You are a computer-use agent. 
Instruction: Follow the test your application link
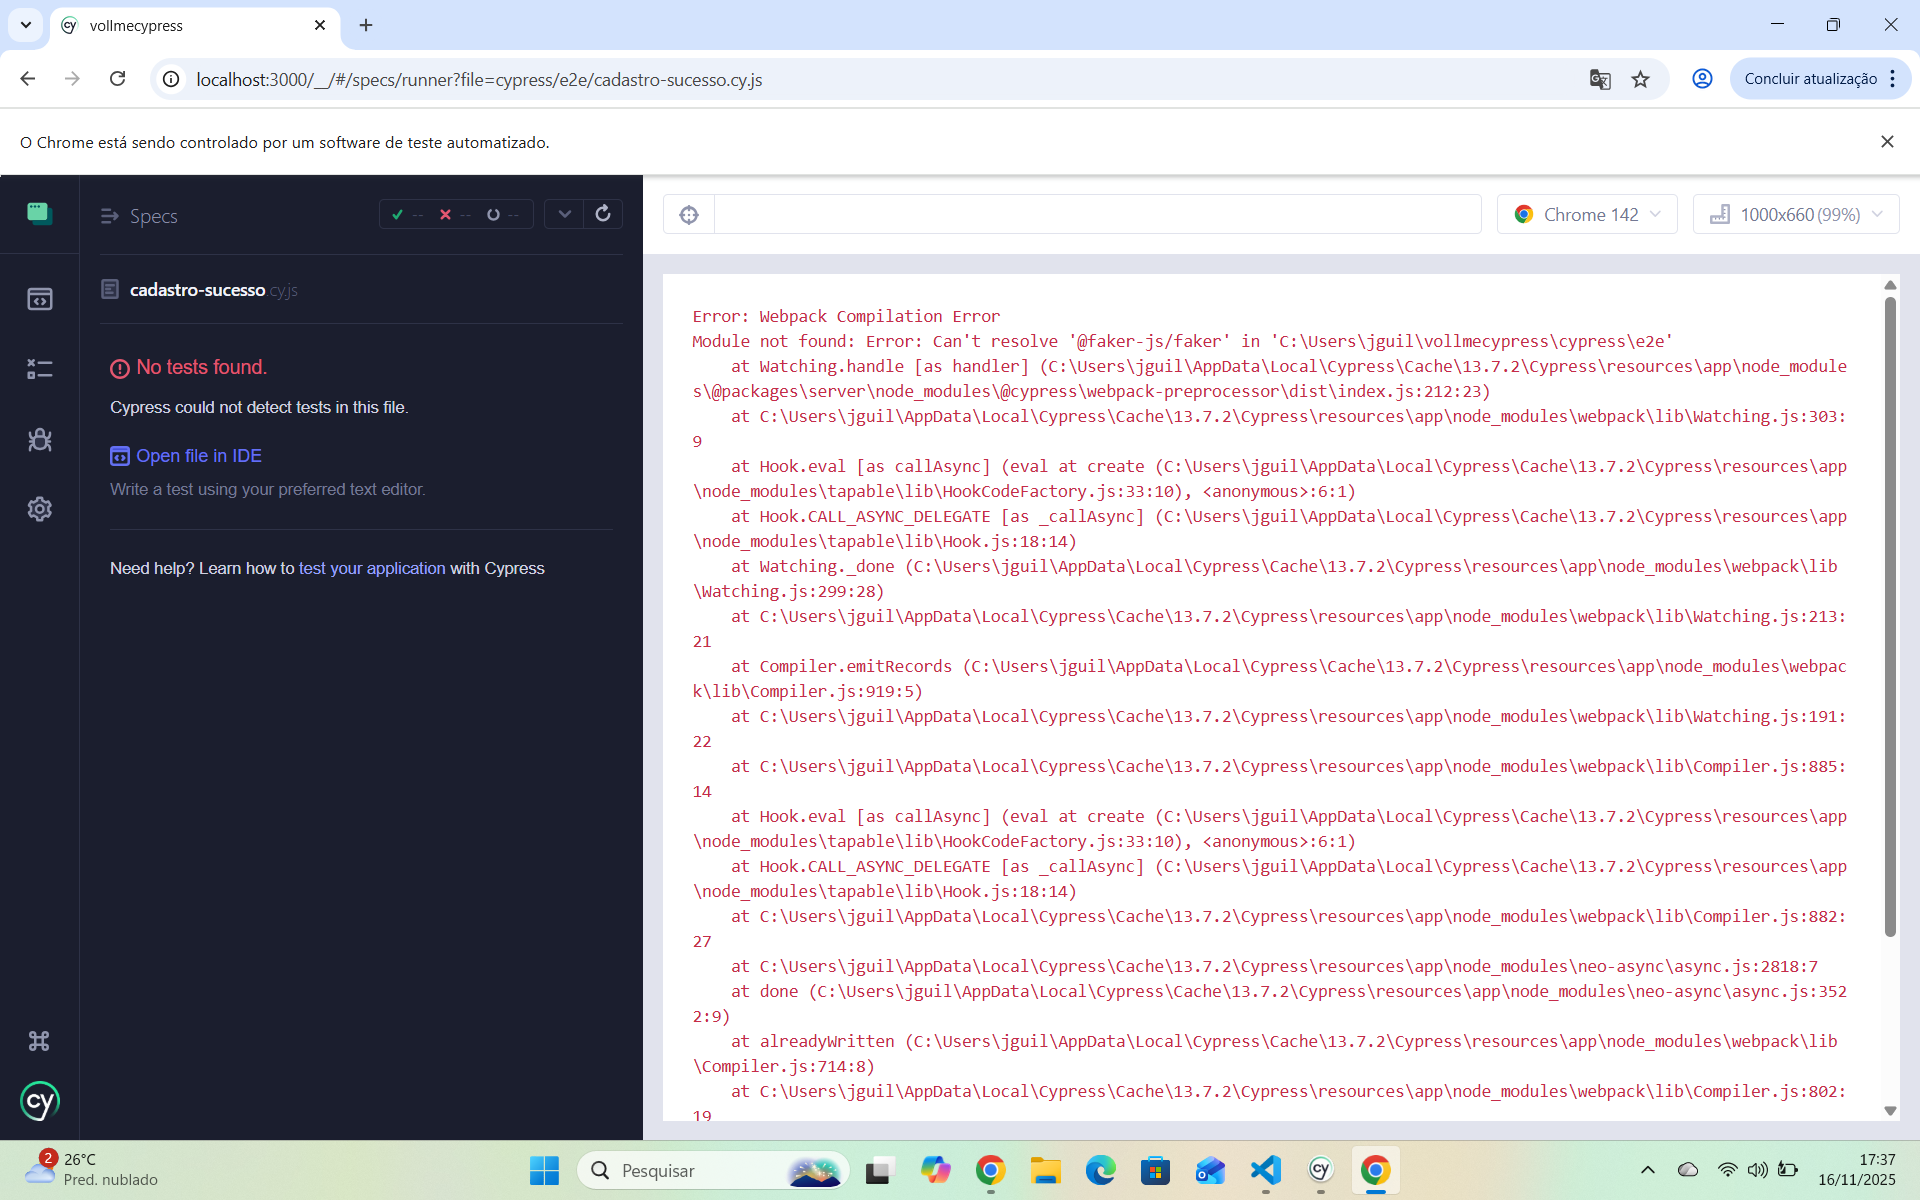[x=372, y=568]
